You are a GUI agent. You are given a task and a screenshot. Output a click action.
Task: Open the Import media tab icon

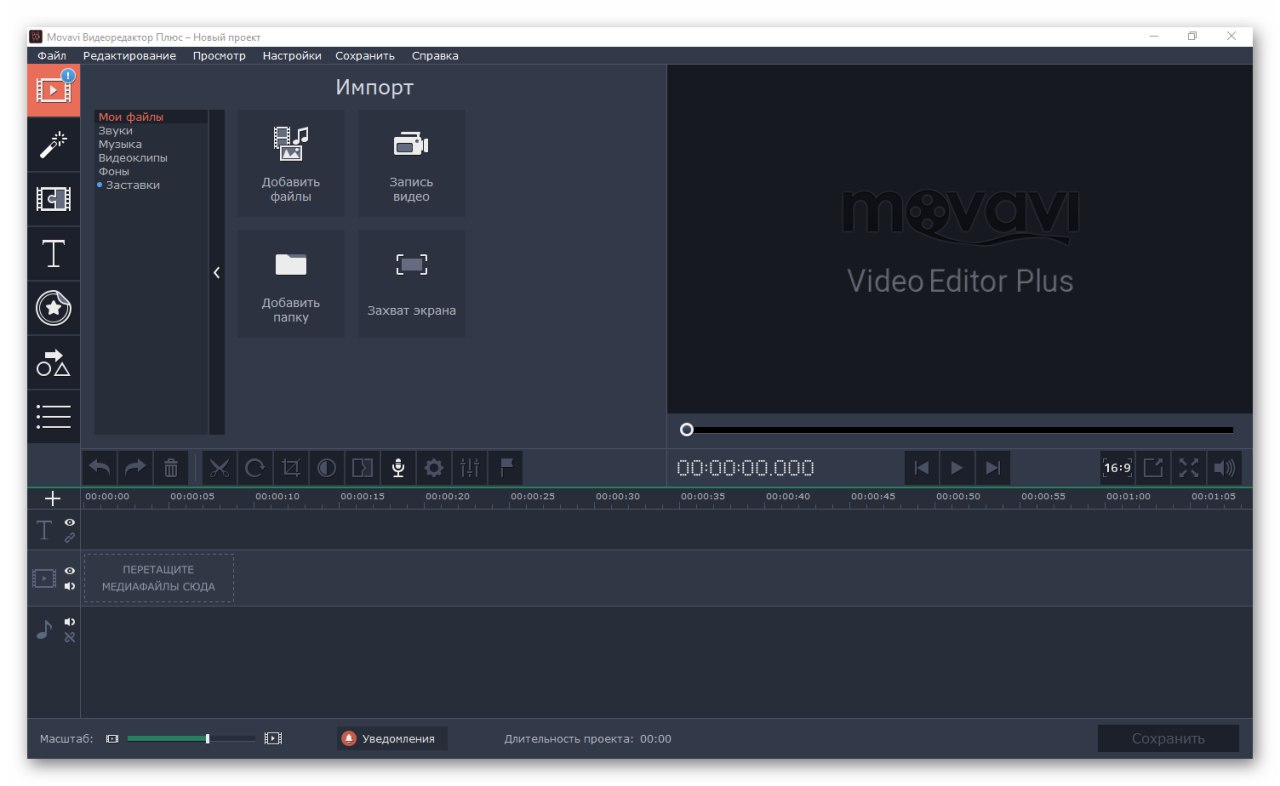point(53,90)
